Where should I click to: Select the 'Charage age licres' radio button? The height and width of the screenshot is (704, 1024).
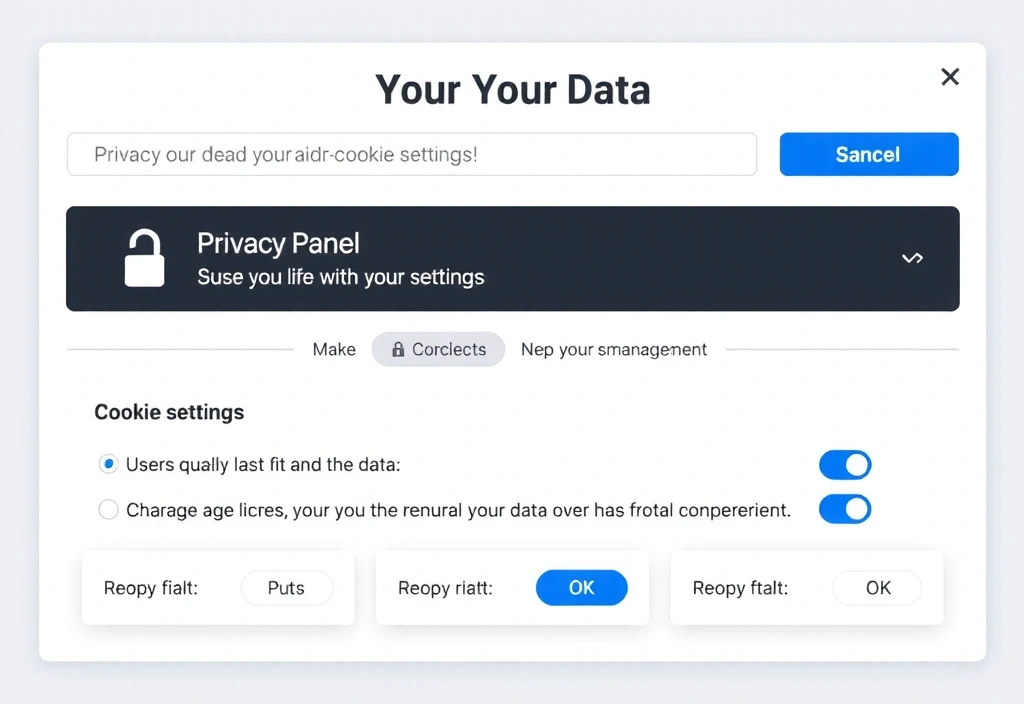pyautogui.click(x=108, y=510)
